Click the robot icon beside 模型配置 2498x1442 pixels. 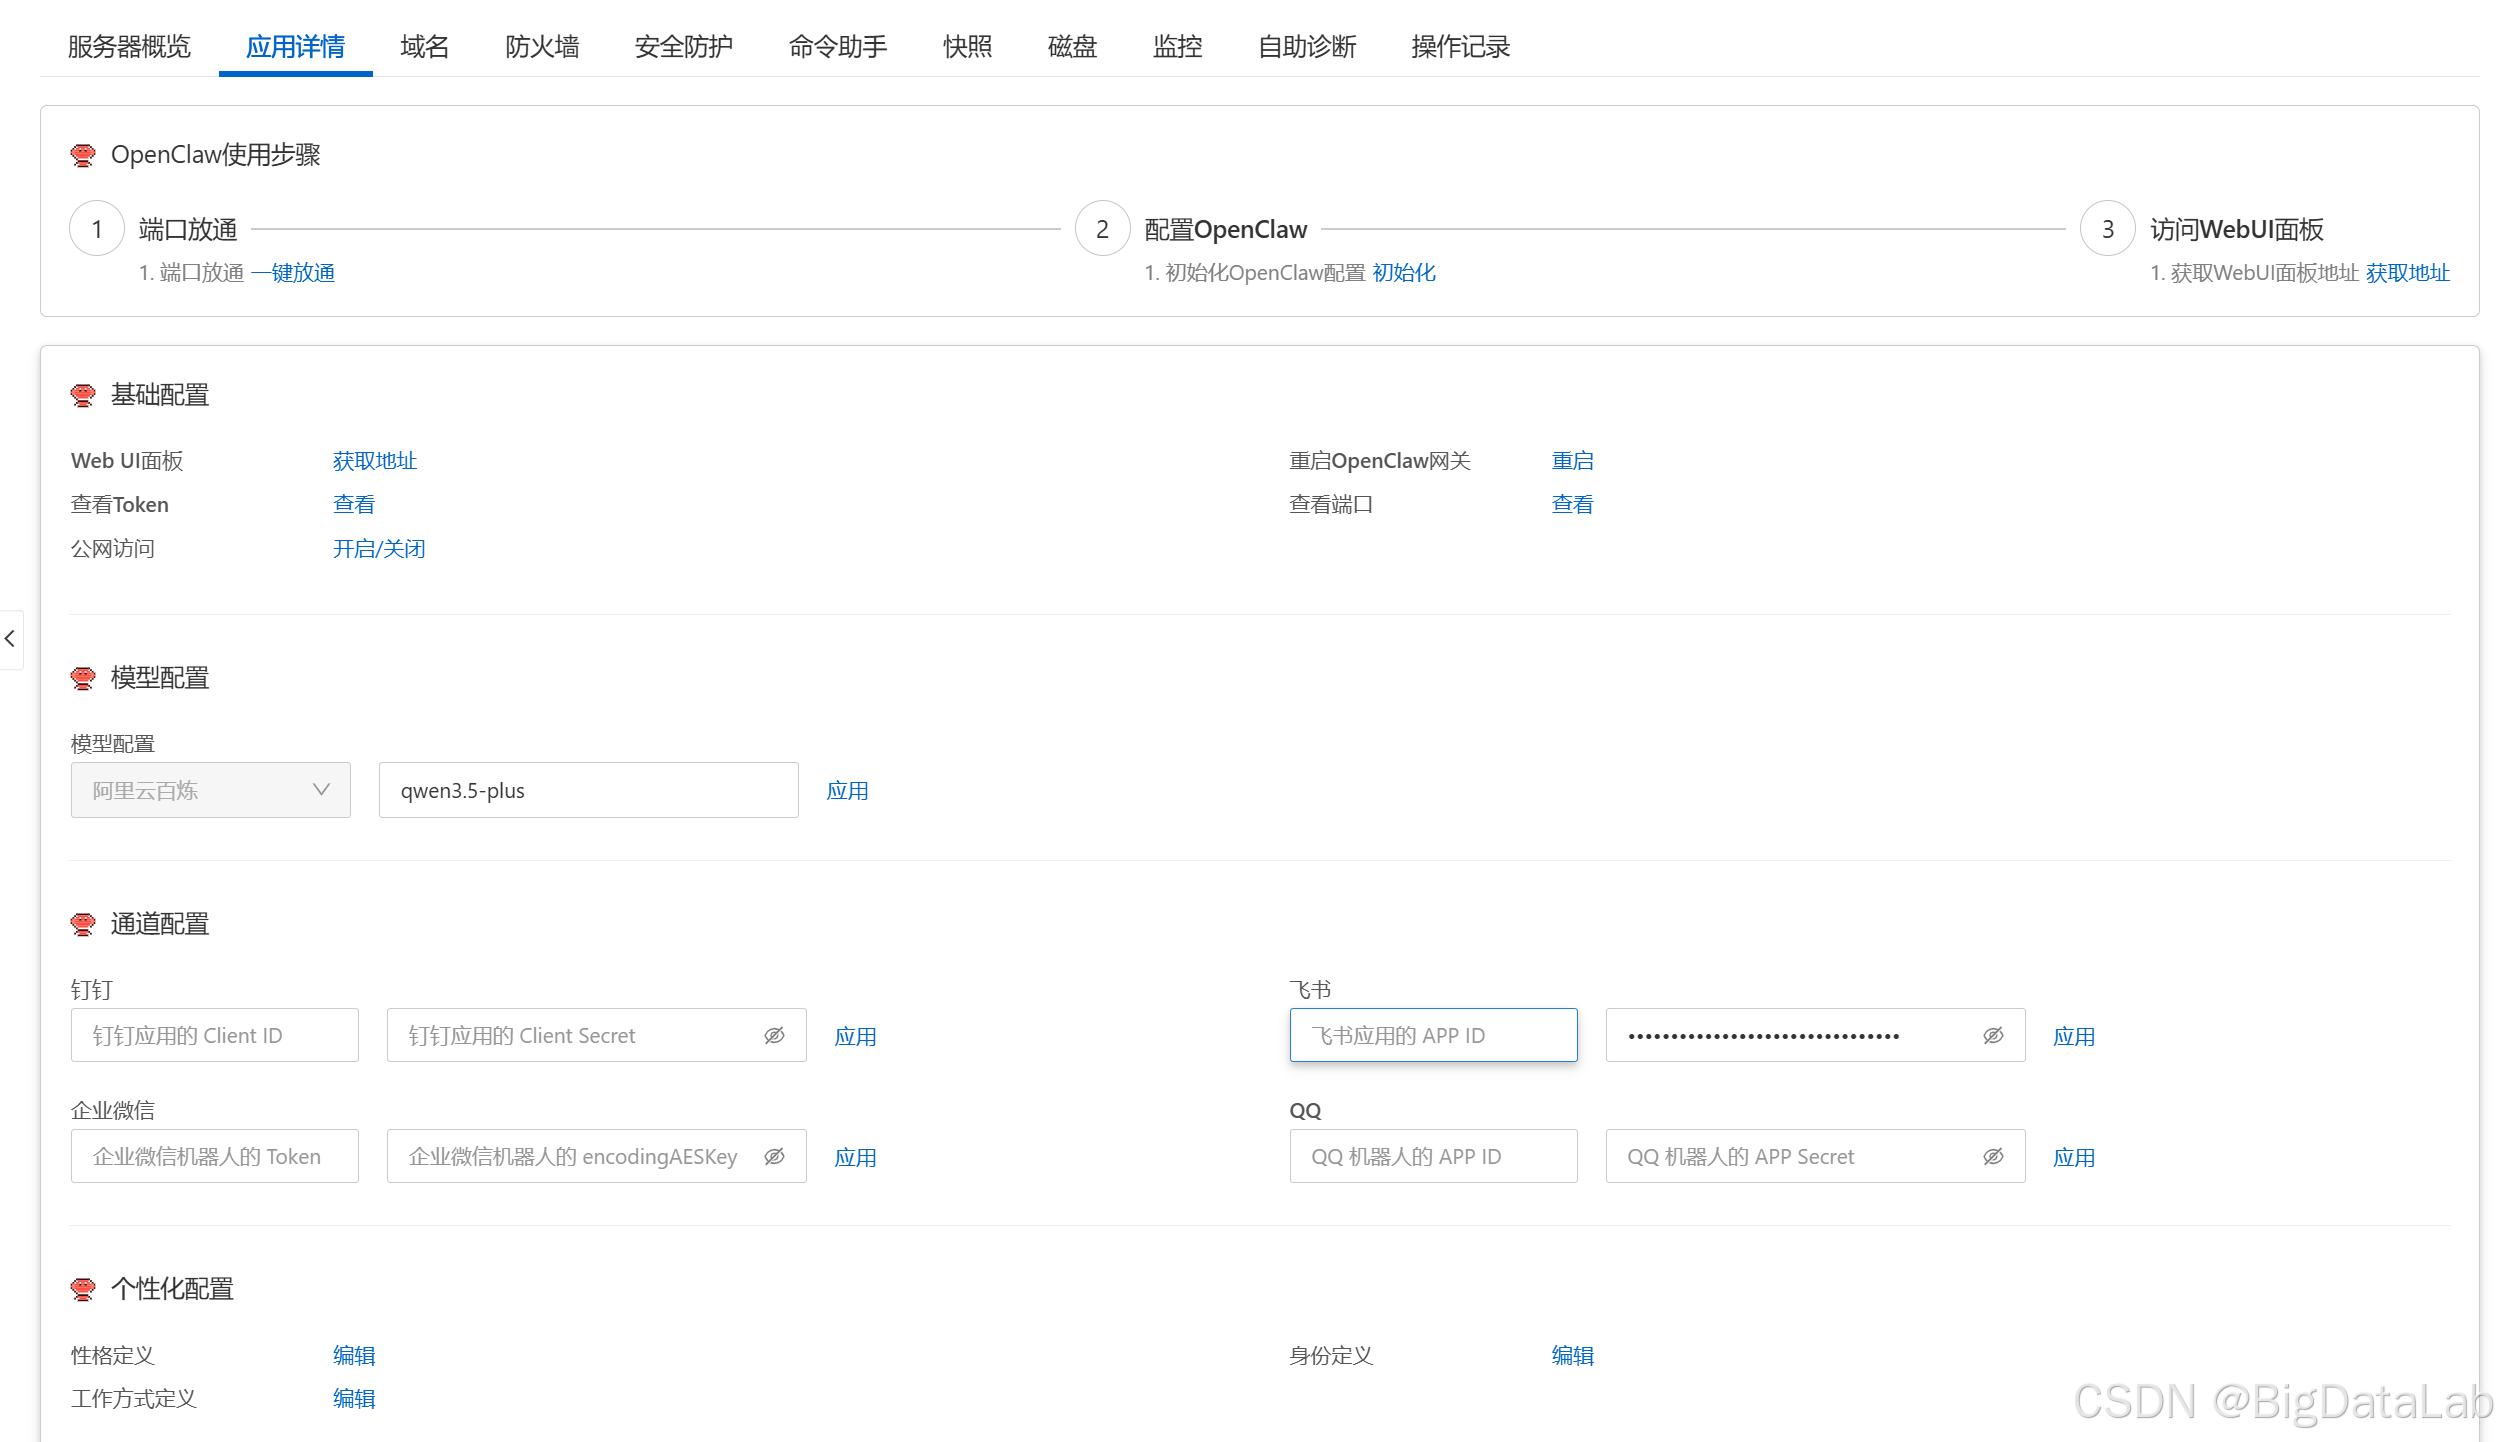tap(83, 678)
